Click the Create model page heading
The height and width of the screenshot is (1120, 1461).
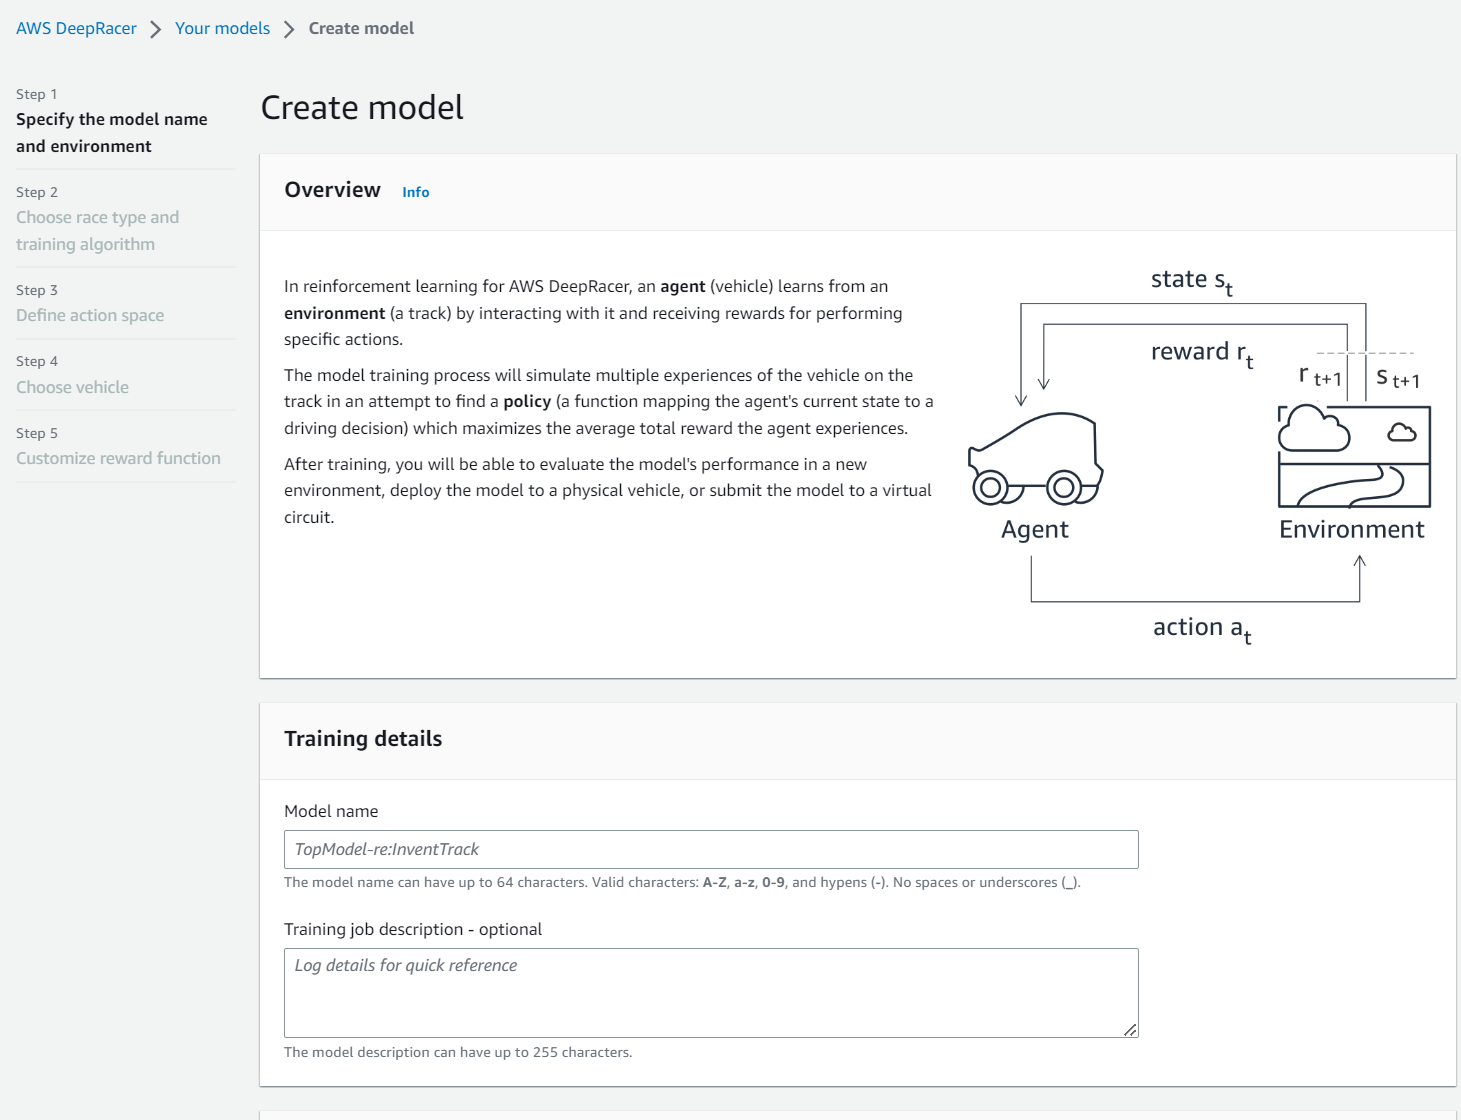point(362,107)
